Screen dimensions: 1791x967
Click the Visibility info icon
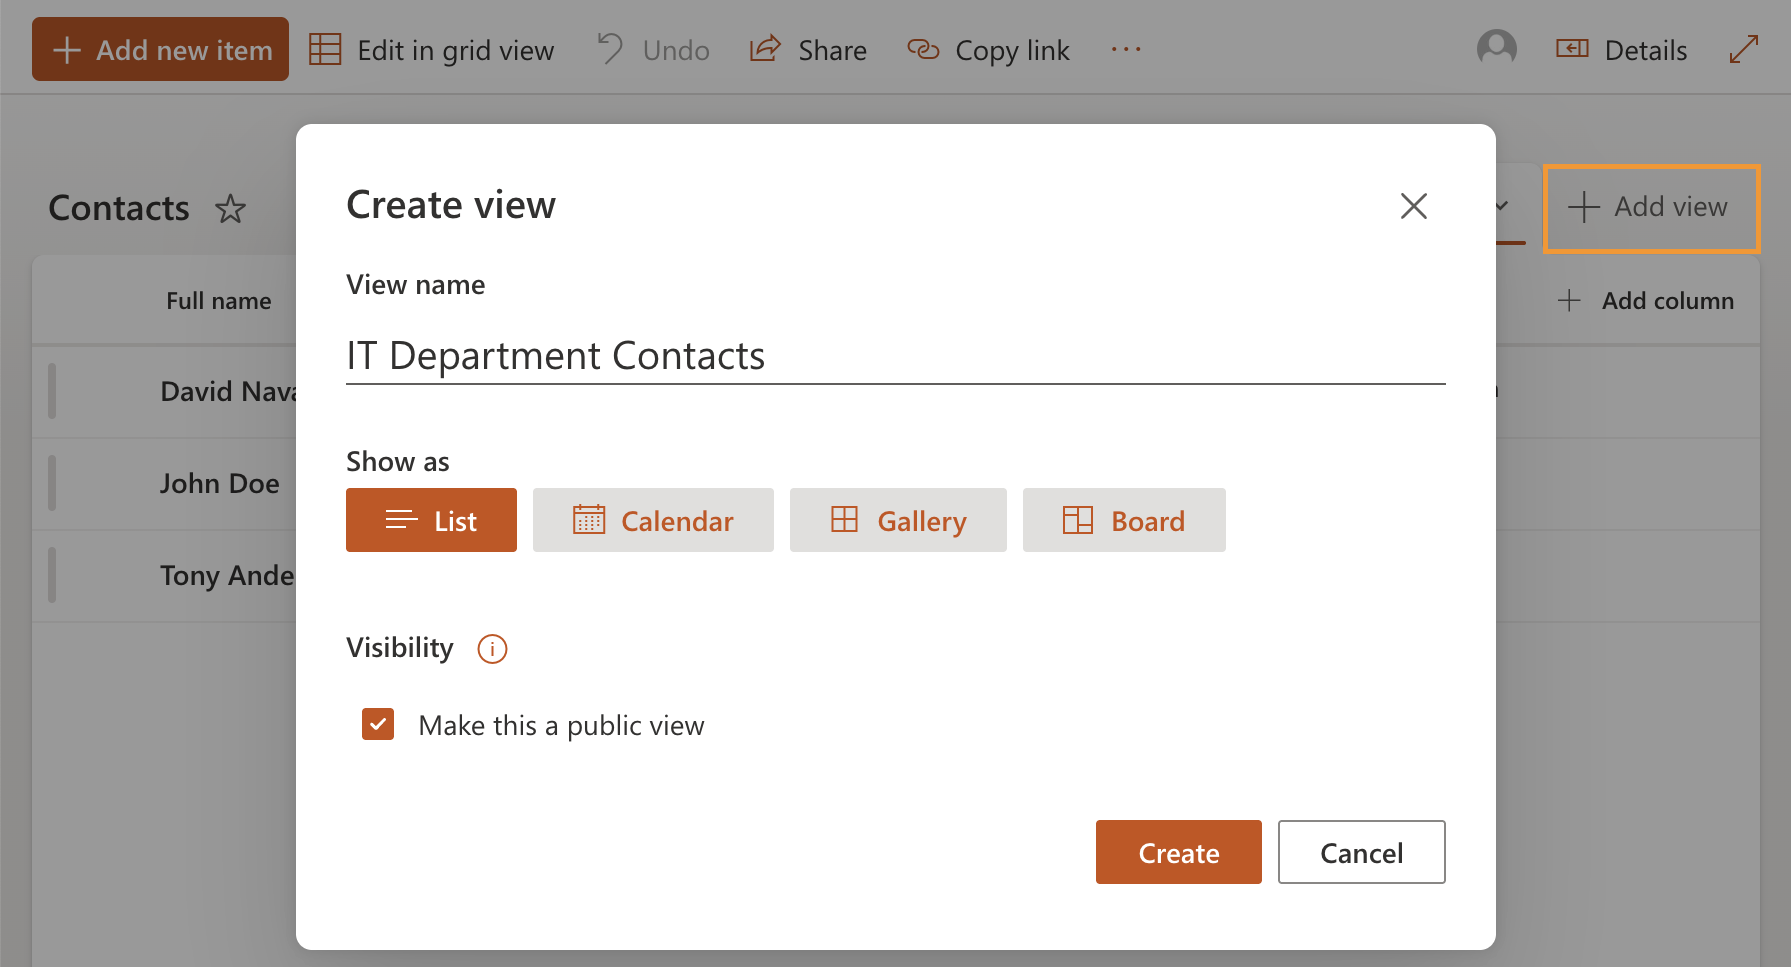491,648
